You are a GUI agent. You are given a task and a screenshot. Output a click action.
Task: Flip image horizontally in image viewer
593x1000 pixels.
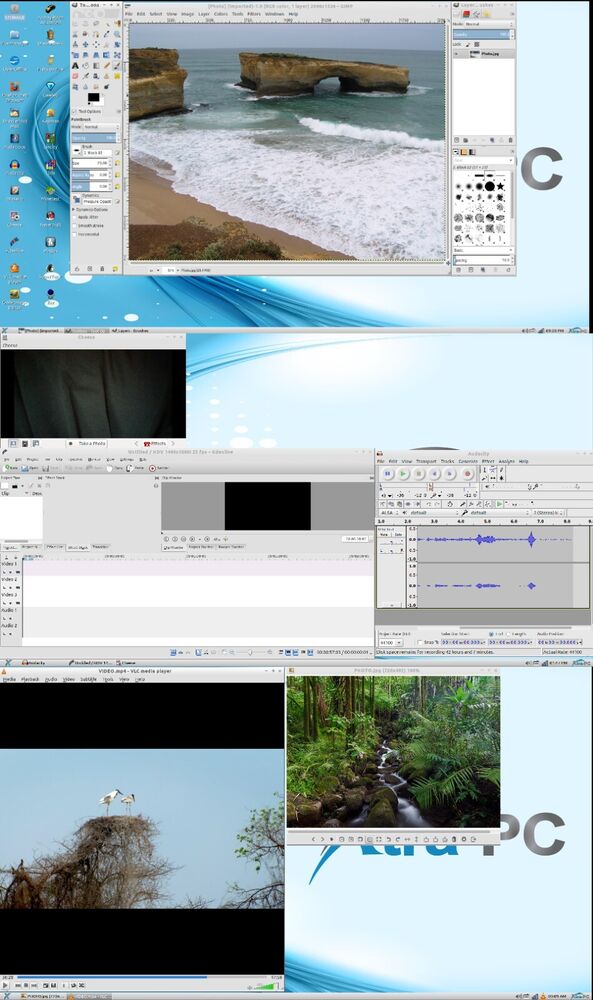click(407, 839)
